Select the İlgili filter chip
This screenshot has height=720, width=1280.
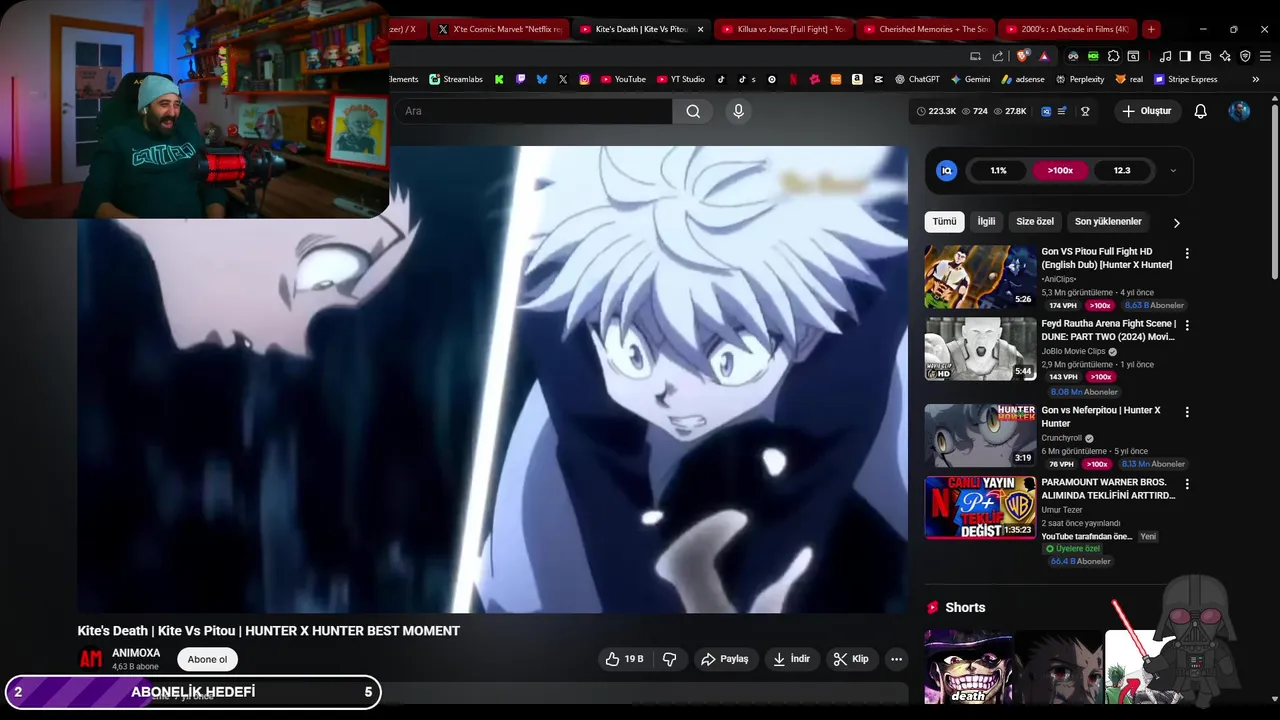click(986, 221)
